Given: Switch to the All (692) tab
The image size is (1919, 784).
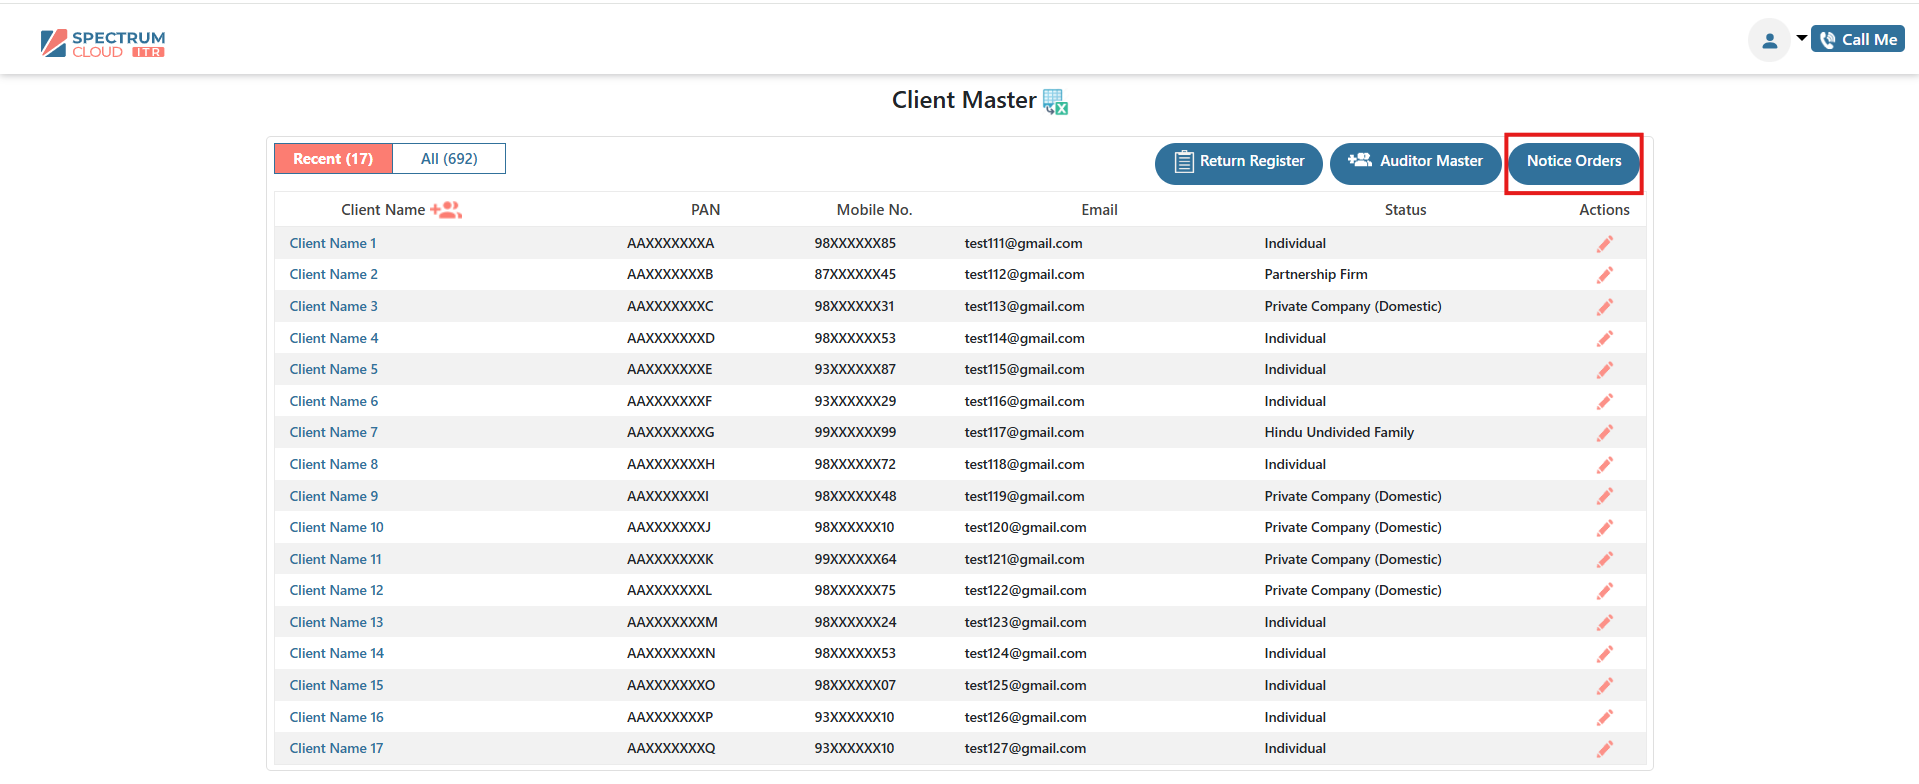Looking at the screenshot, I should point(449,159).
